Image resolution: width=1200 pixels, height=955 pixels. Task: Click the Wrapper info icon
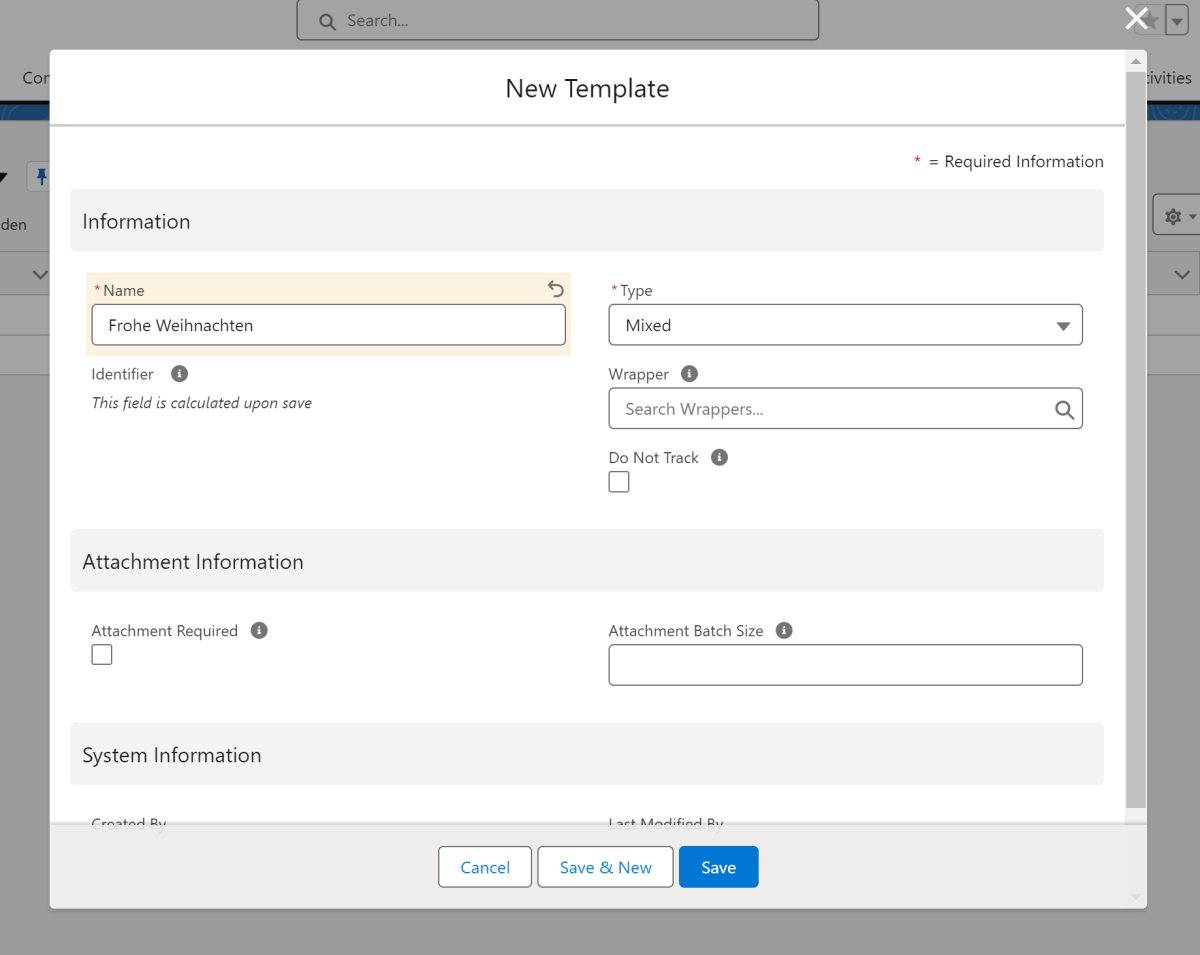(689, 373)
